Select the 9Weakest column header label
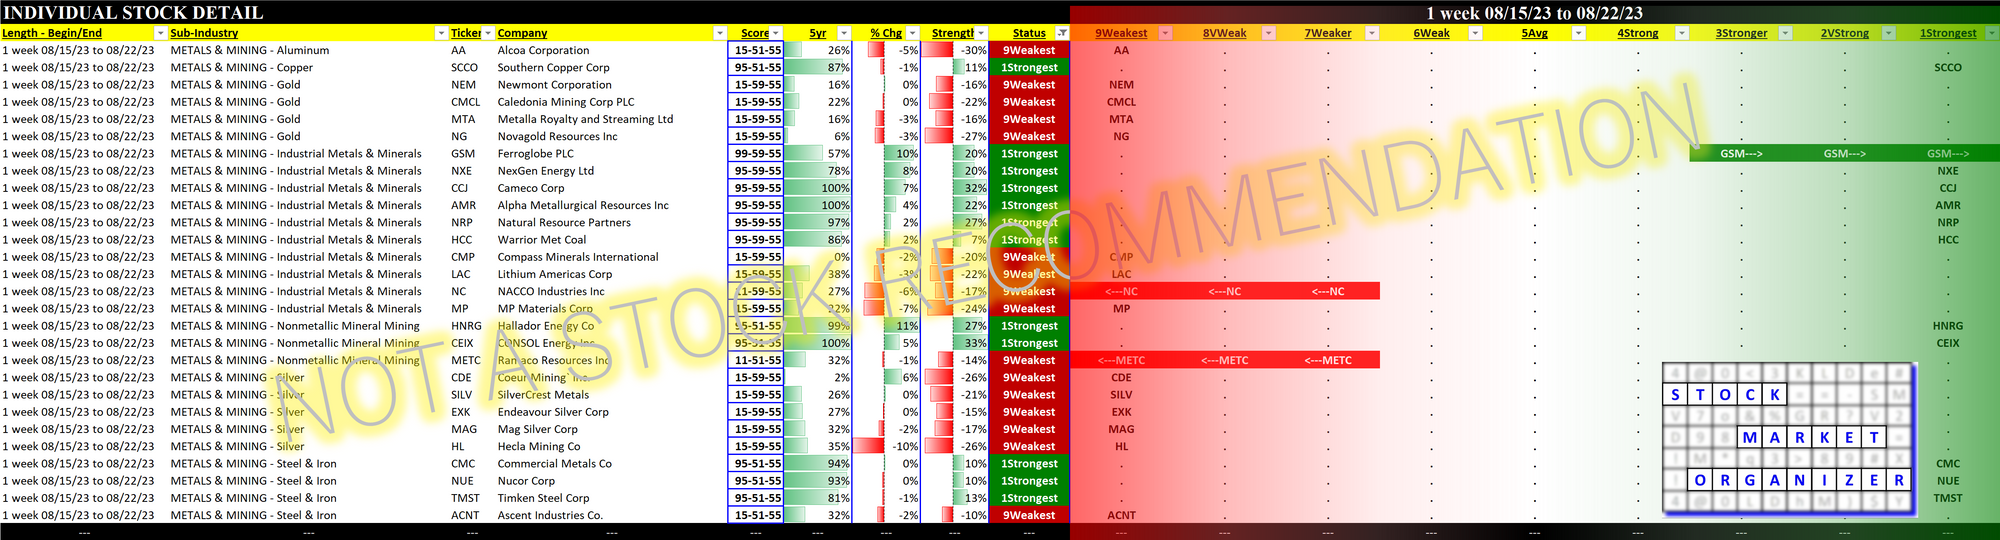Screen dimensions: 2000x540 point(1121,33)
